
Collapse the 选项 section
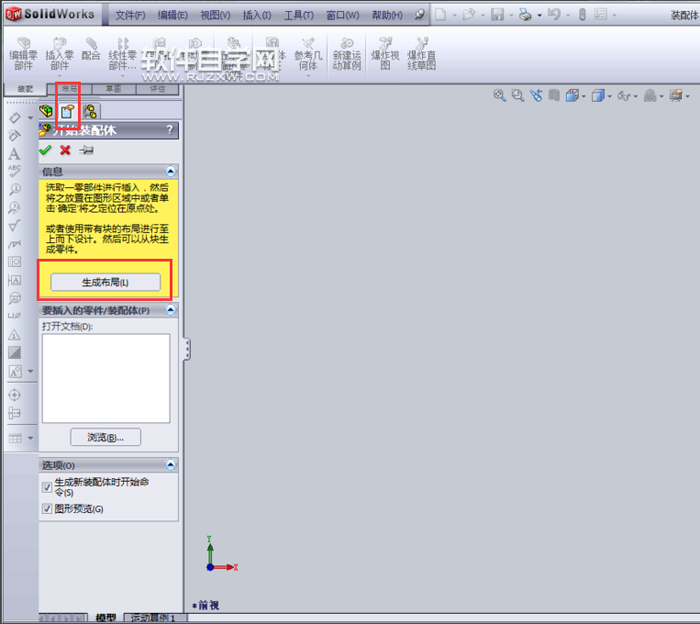pos(171,465)
